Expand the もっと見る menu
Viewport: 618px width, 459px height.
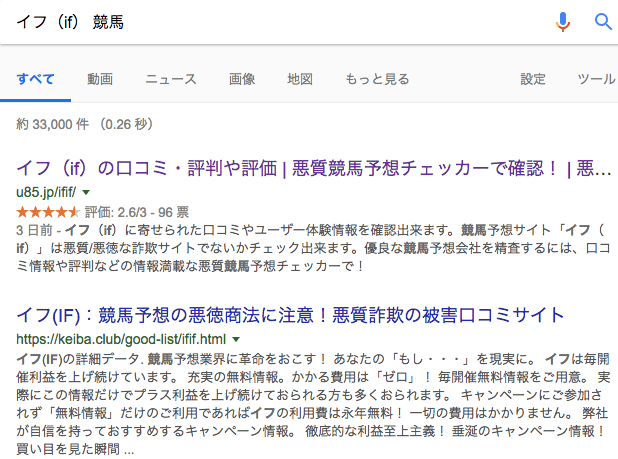[377, 79]
